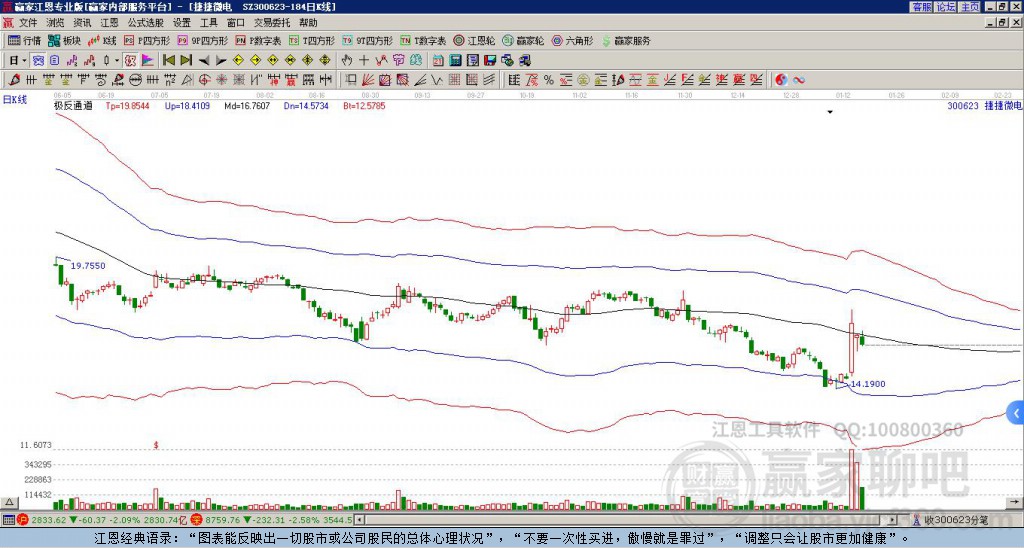This screenshot has height=548, width=1024.
Task: Select the Gann fan lines tool
Action: [367, 80]
